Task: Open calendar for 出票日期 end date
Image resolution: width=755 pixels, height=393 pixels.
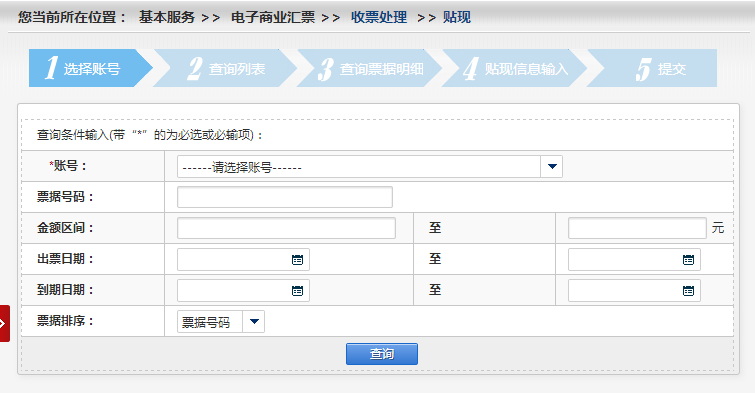Action: click(x=689, y=260)
